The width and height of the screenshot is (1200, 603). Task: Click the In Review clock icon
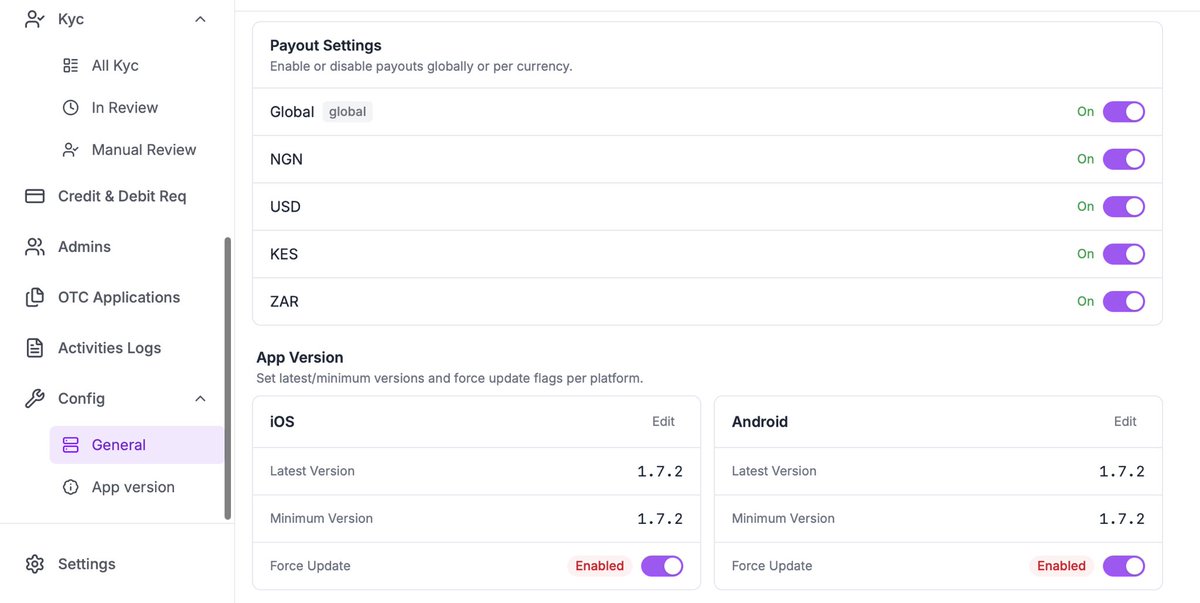tap(70, 107)
